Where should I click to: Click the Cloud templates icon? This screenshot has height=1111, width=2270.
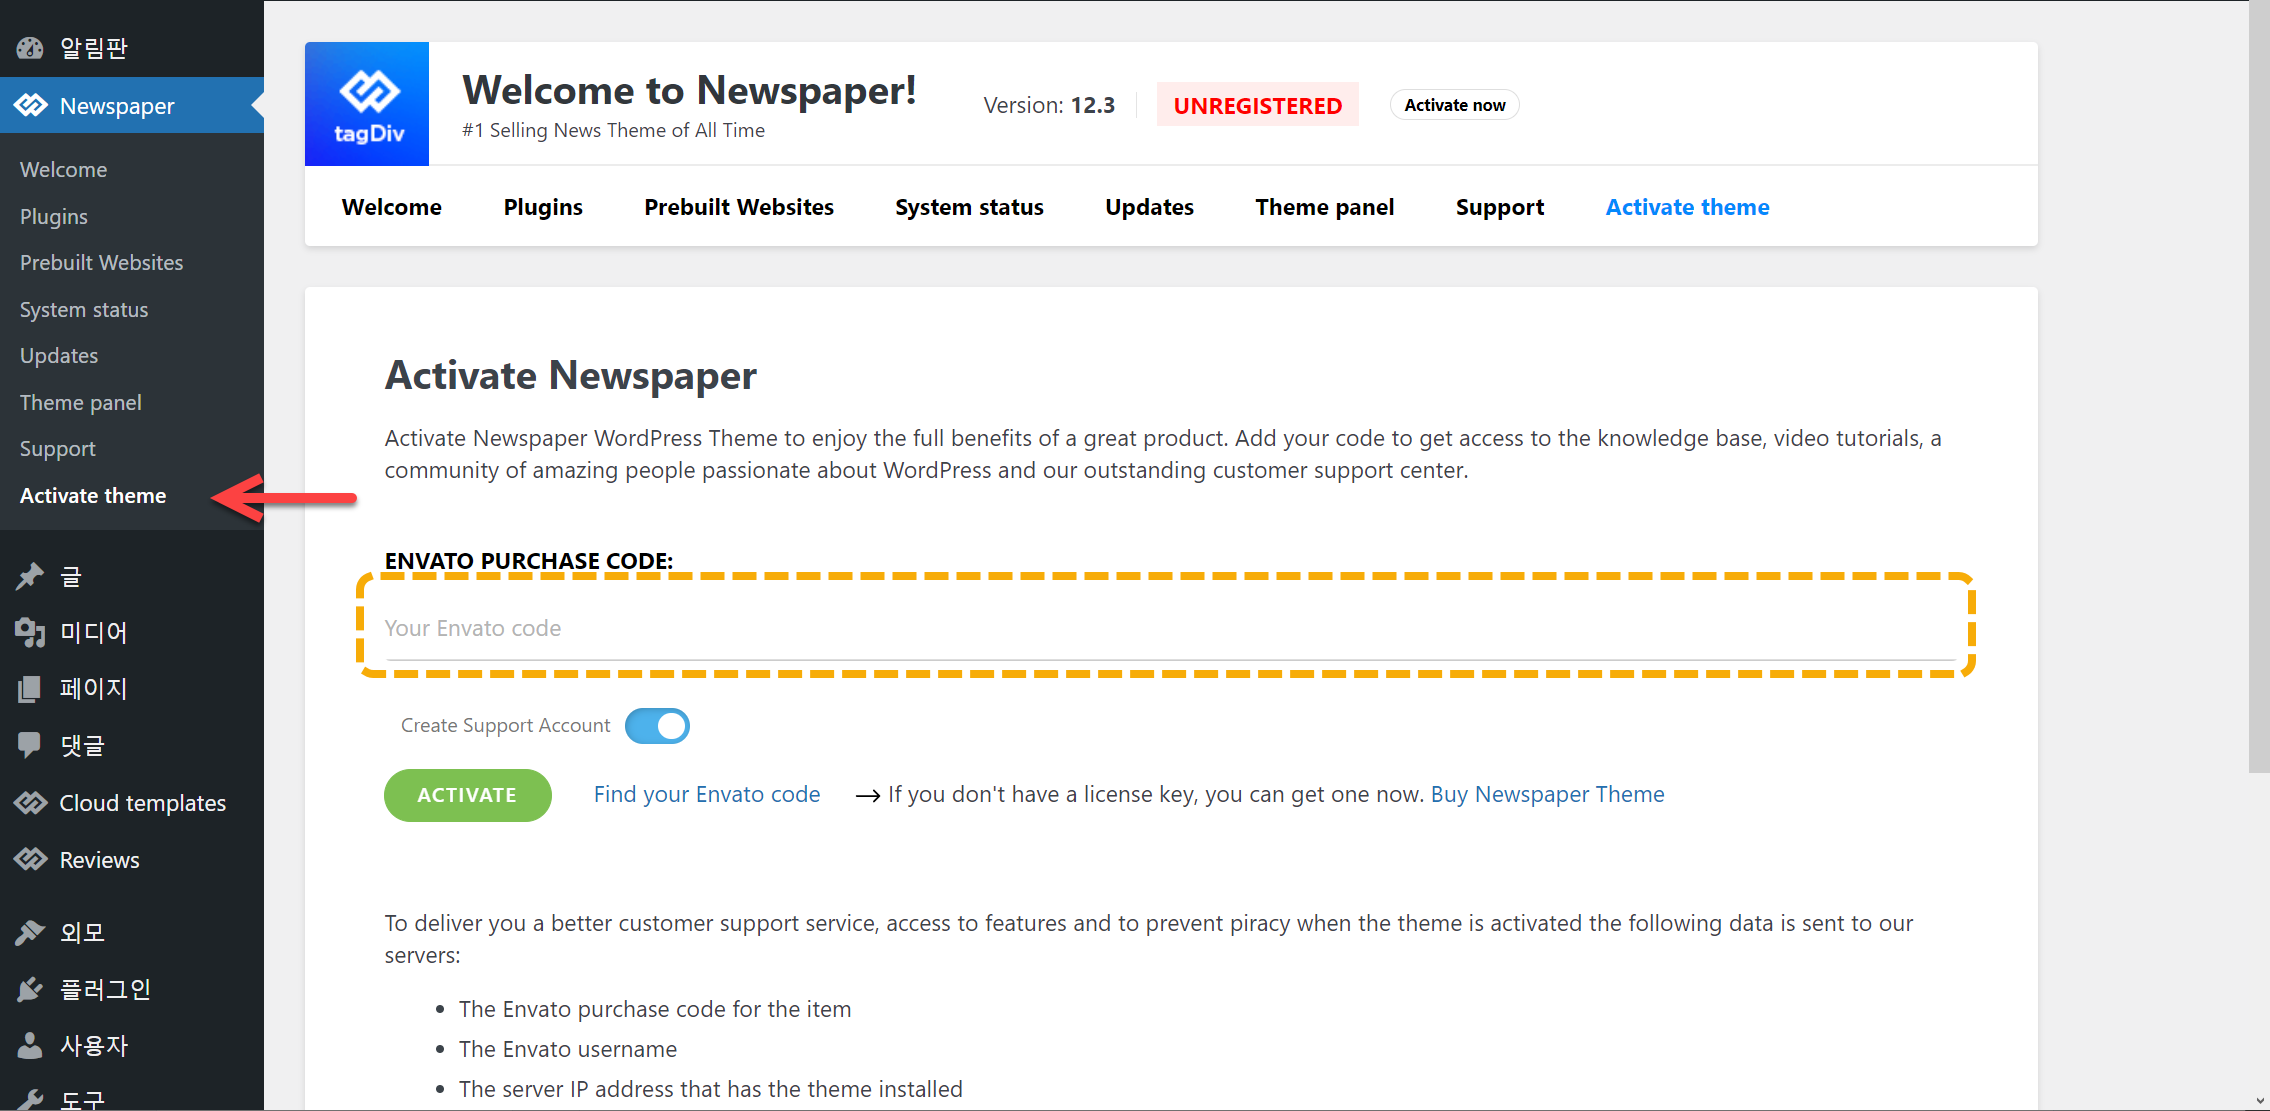coord(30,803)
